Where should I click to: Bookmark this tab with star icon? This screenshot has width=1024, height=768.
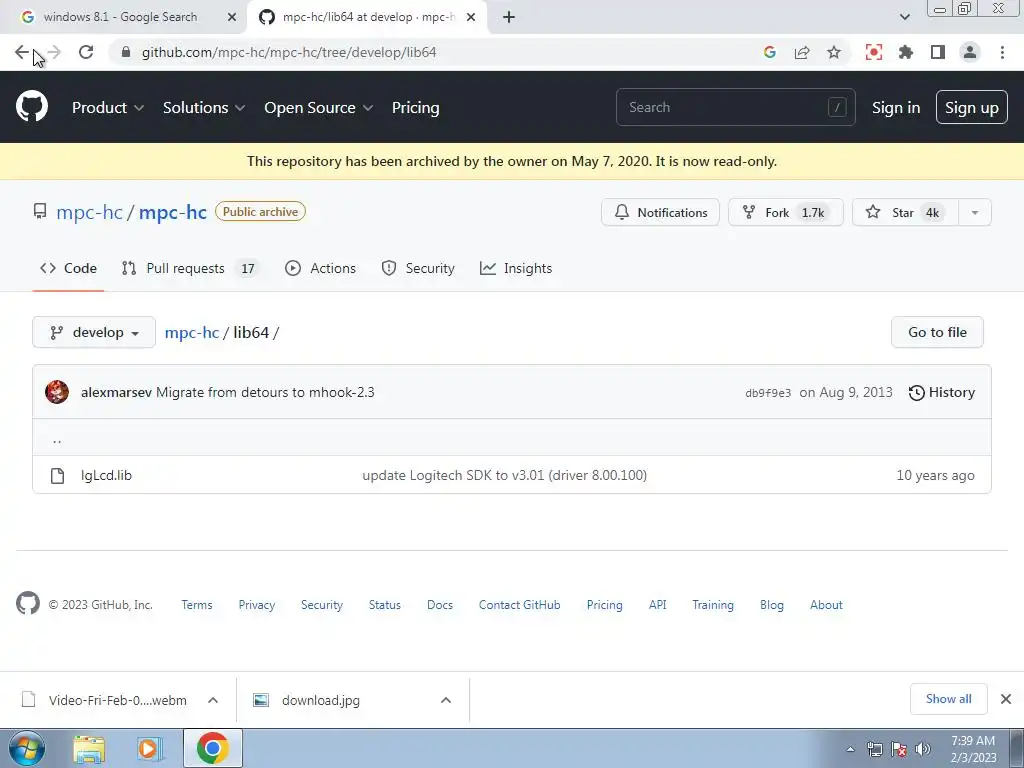click(x=834, y=52)
